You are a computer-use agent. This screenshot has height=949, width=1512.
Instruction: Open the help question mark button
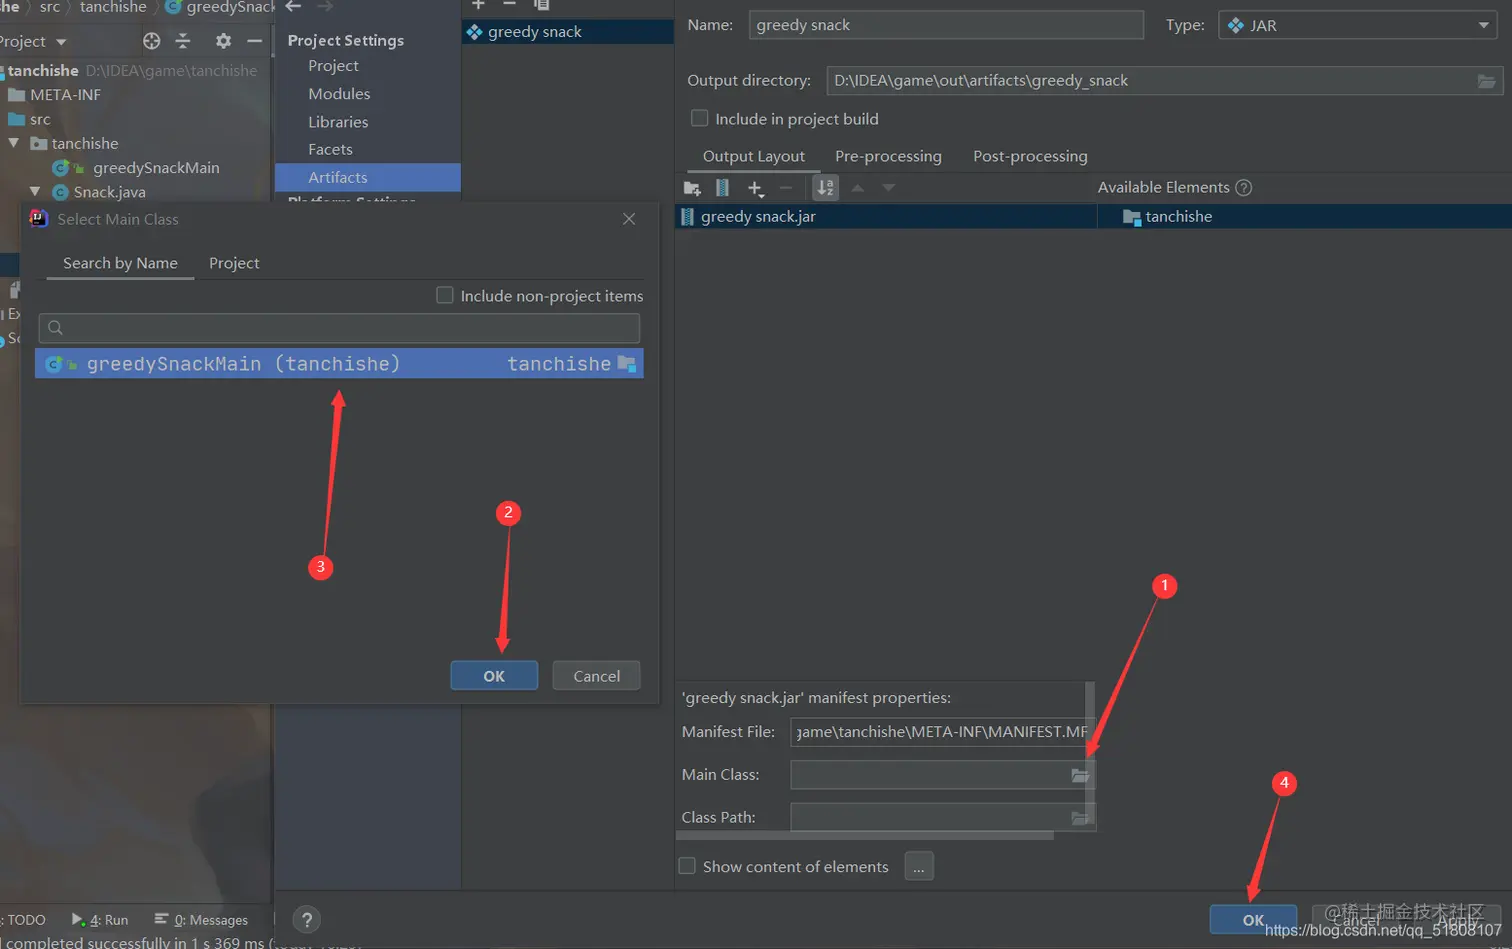point(307,920)
